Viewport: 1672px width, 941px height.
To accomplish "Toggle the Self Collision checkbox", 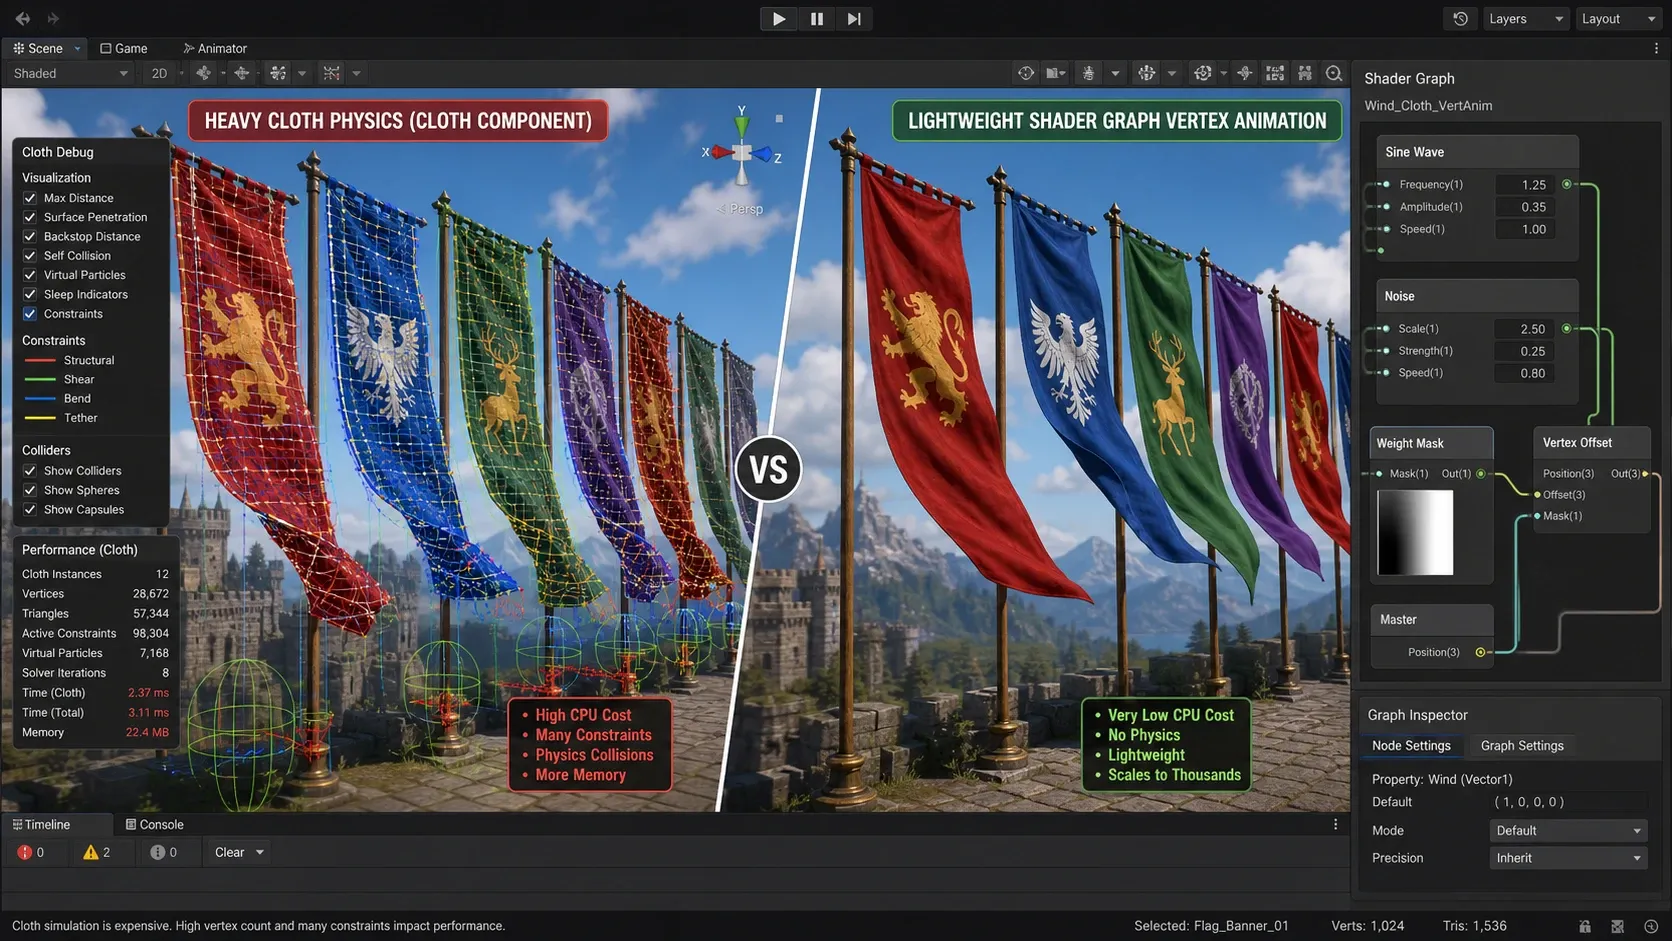I will click(30, 256).
